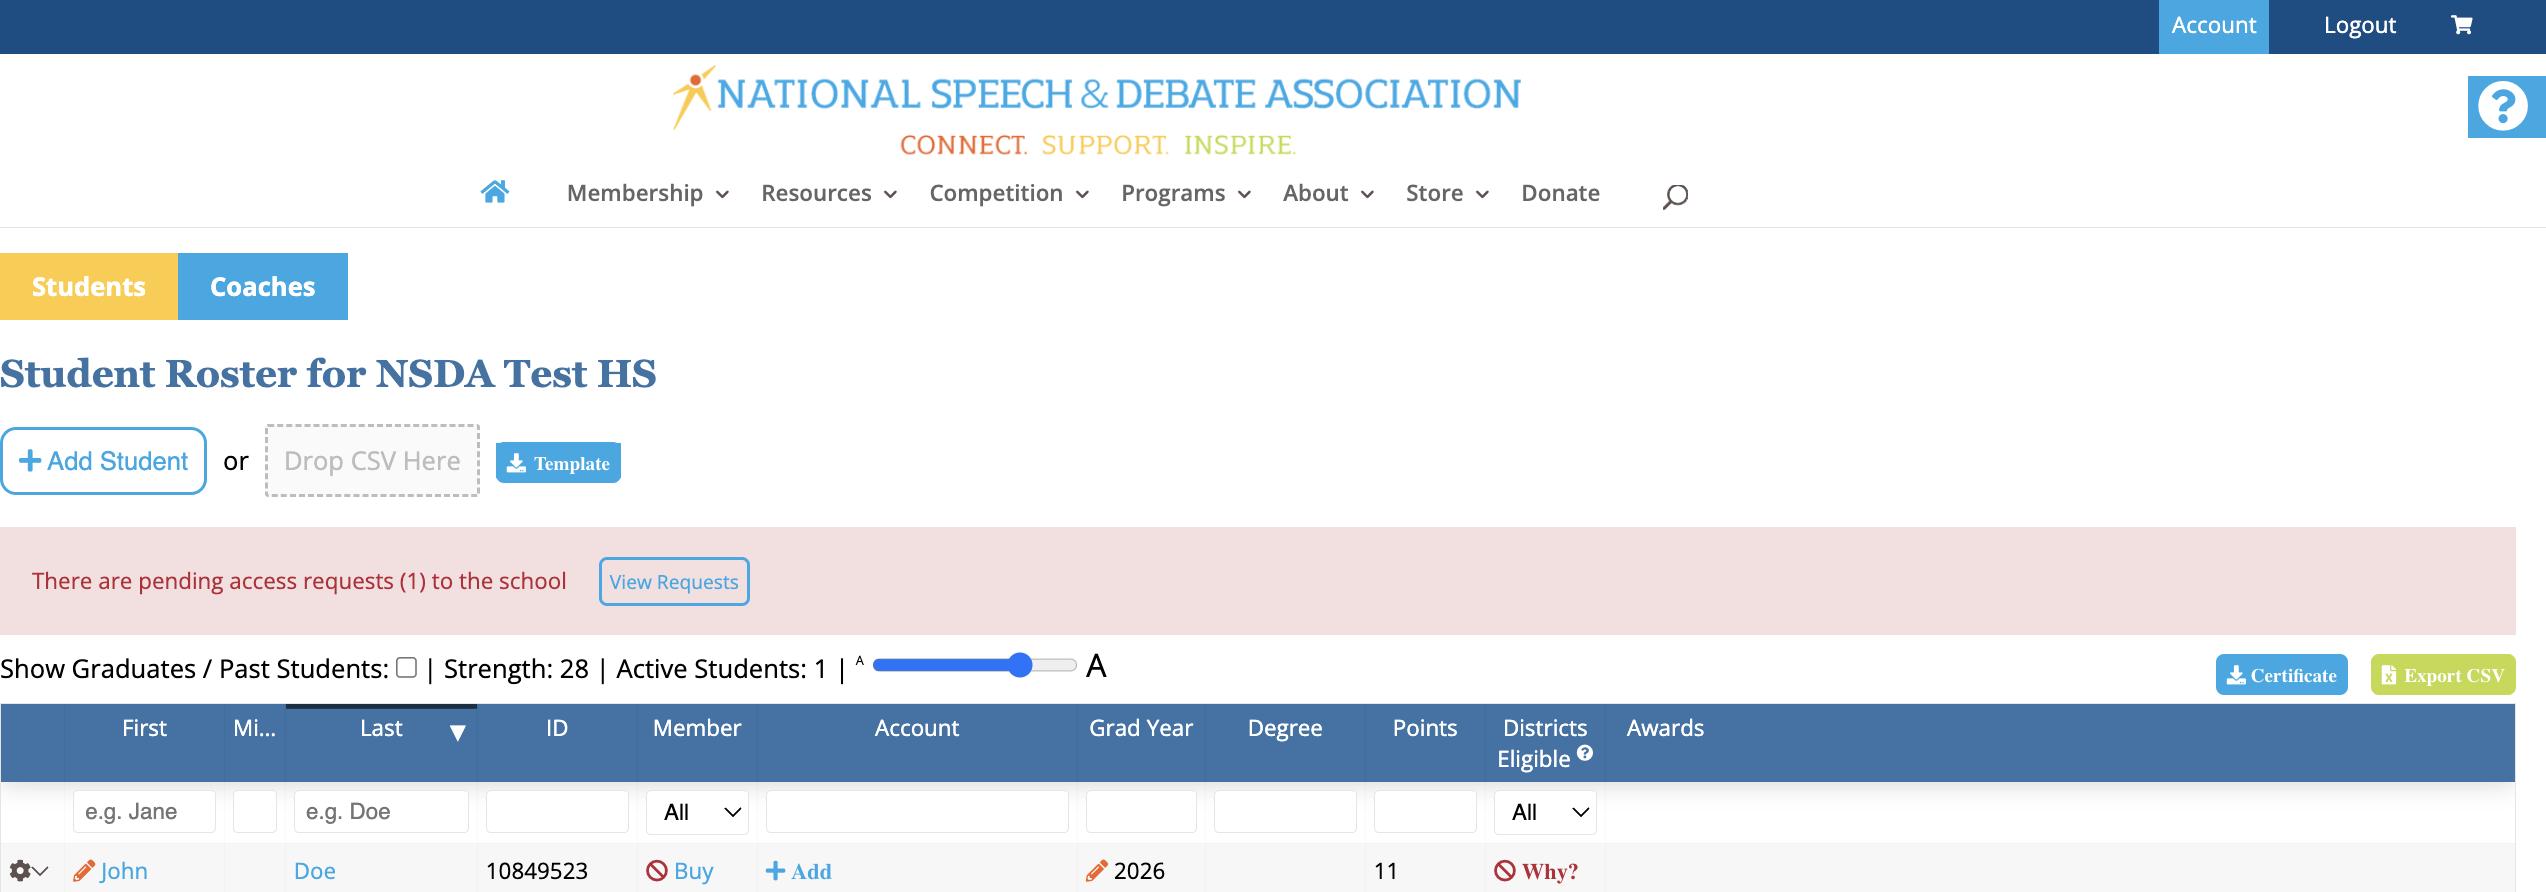Expand the Membership menu
This screenshot has height=892, width=2546.
[646, 193]
